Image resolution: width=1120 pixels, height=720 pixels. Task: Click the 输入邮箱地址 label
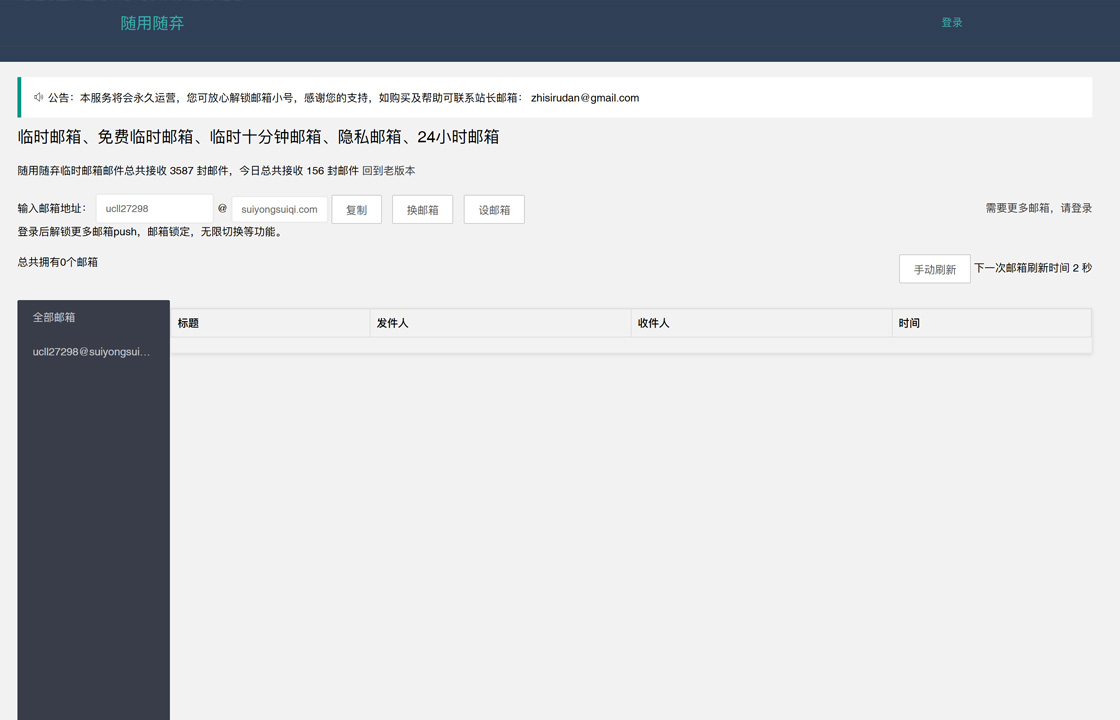(x=52, y=209)
